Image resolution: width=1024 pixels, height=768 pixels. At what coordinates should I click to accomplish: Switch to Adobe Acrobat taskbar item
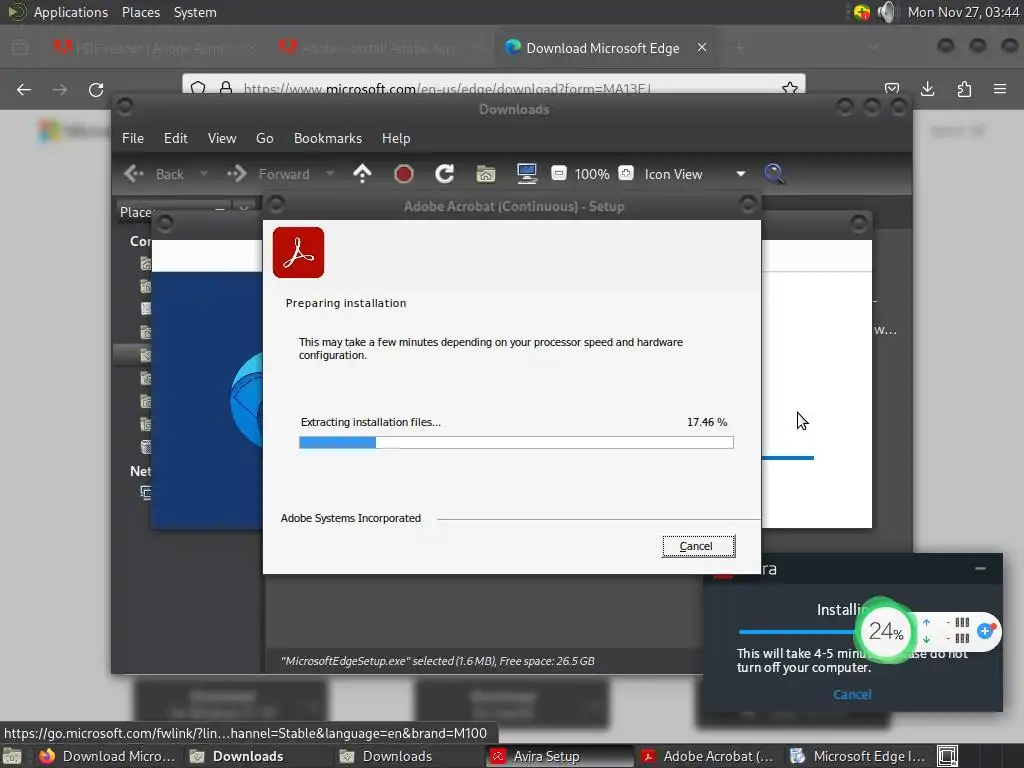pyautogui.click(x=709, y=756)
